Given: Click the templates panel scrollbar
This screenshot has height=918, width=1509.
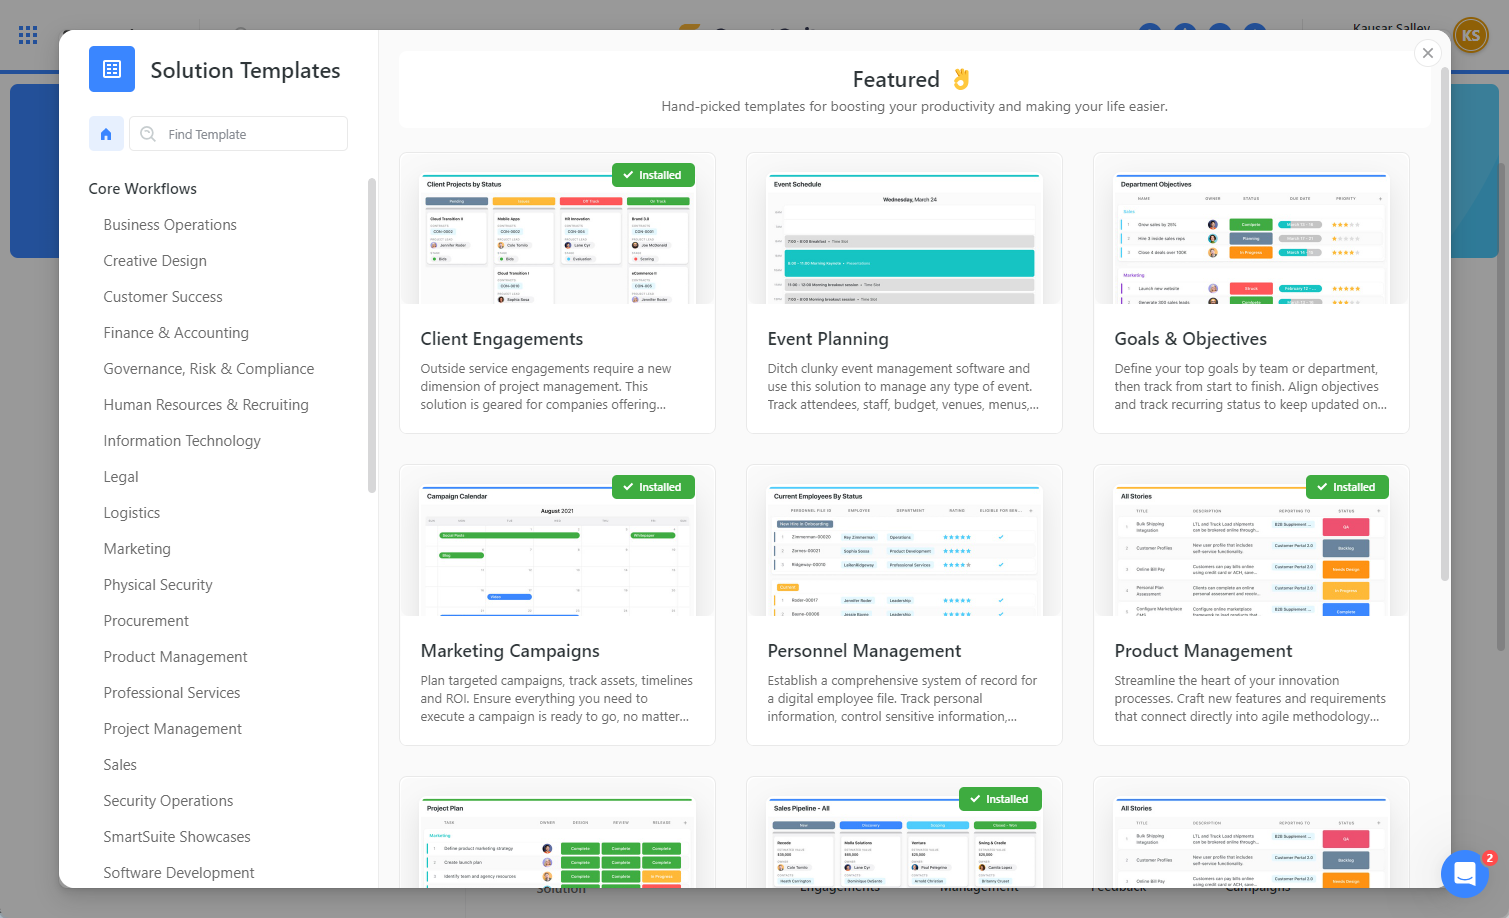Looking at the screenshot, I should click(1444, 323).
